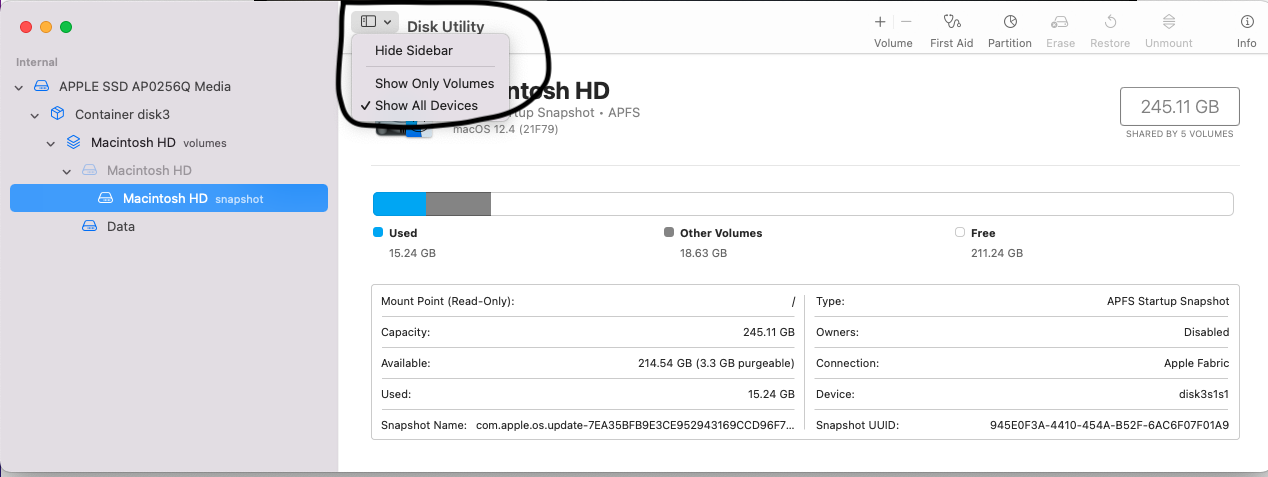Click the add Volume plus icon

(880, 21)
